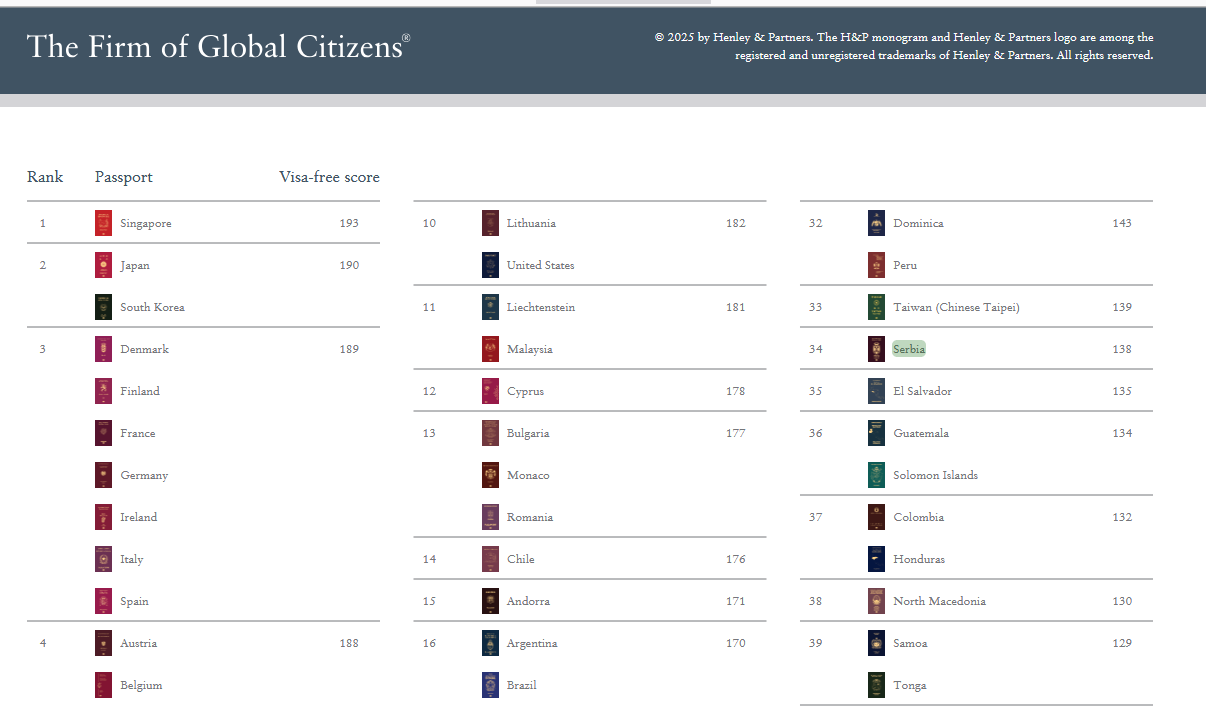Click the highlighted Serbia text
Viewport: 1206px width, 710px height.
coord(908,348)
